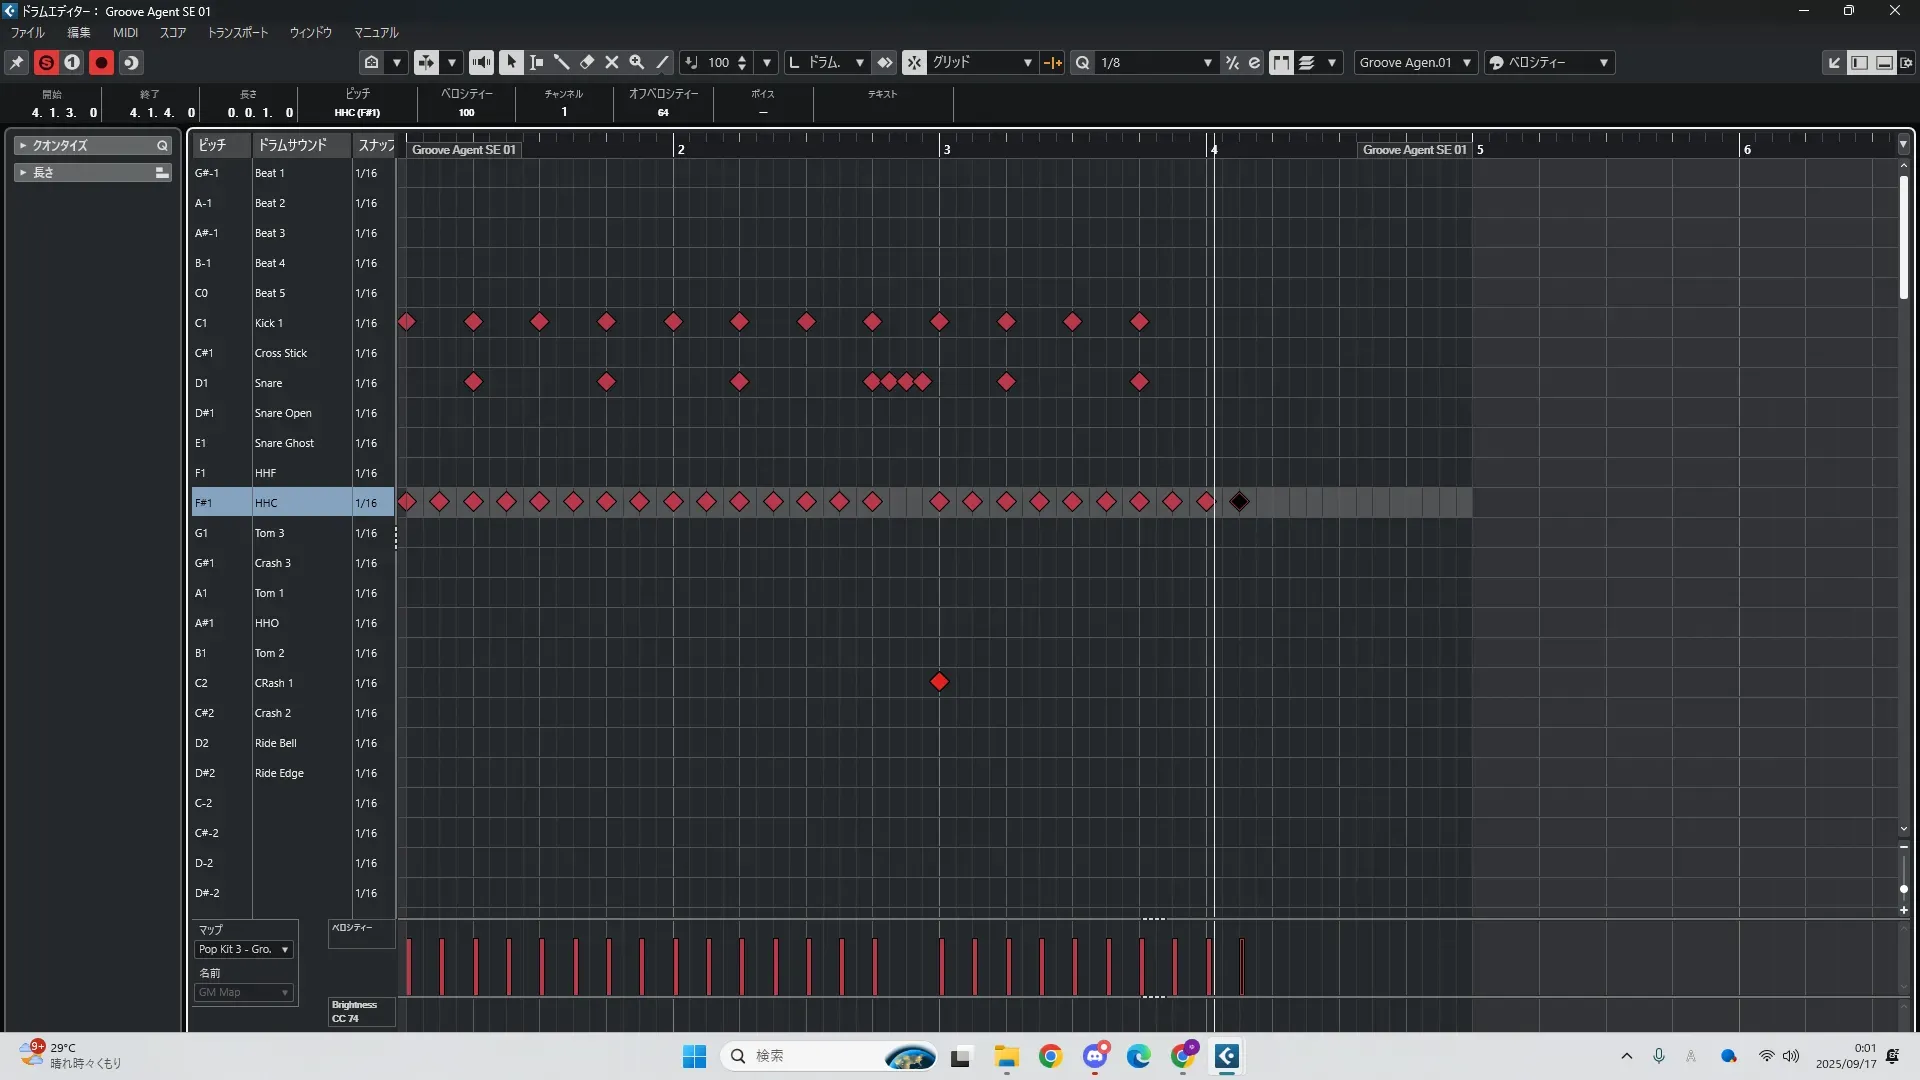The width and height of the screenshot is (1920, 1080).
Task: Open the MIDI menu
Action: pyautogui.click(x=125, y=32)
